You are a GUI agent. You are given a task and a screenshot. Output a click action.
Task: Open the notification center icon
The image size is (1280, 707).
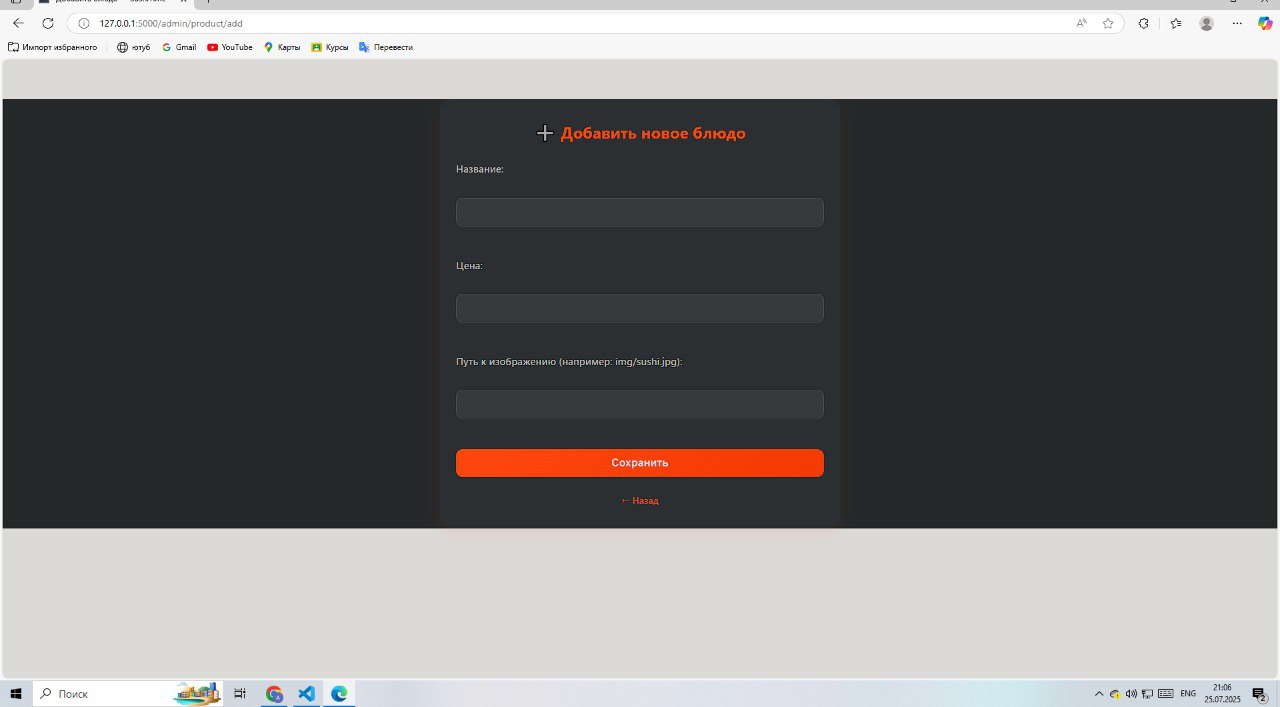tap(1260, 694)
